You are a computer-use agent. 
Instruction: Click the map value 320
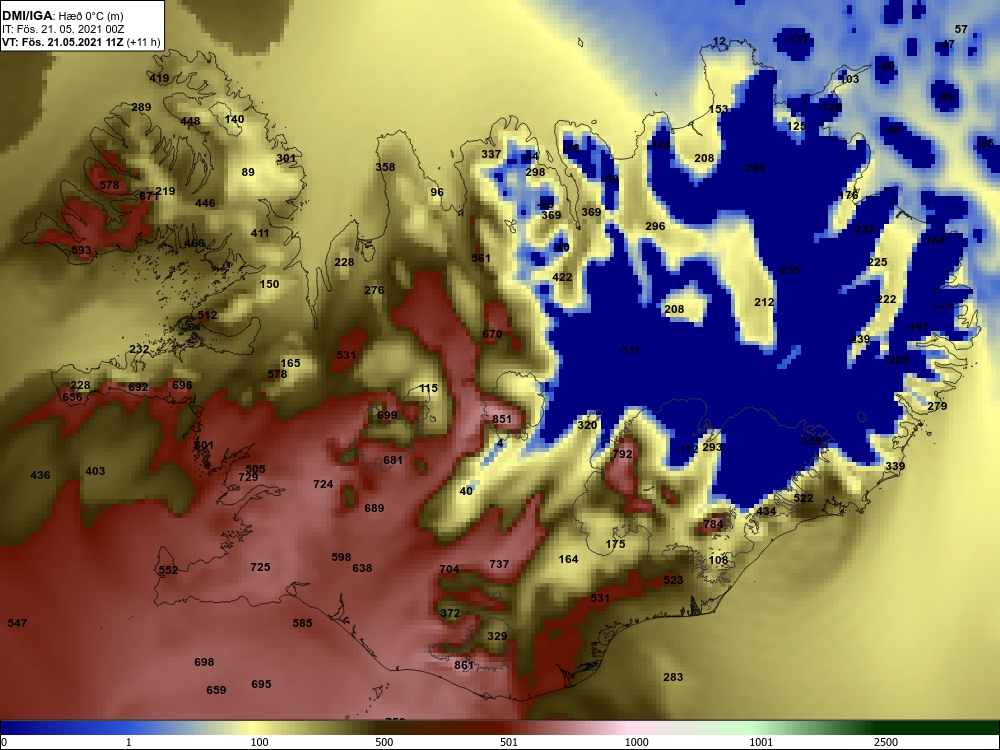pyautogui.click(x=587, y=425)
